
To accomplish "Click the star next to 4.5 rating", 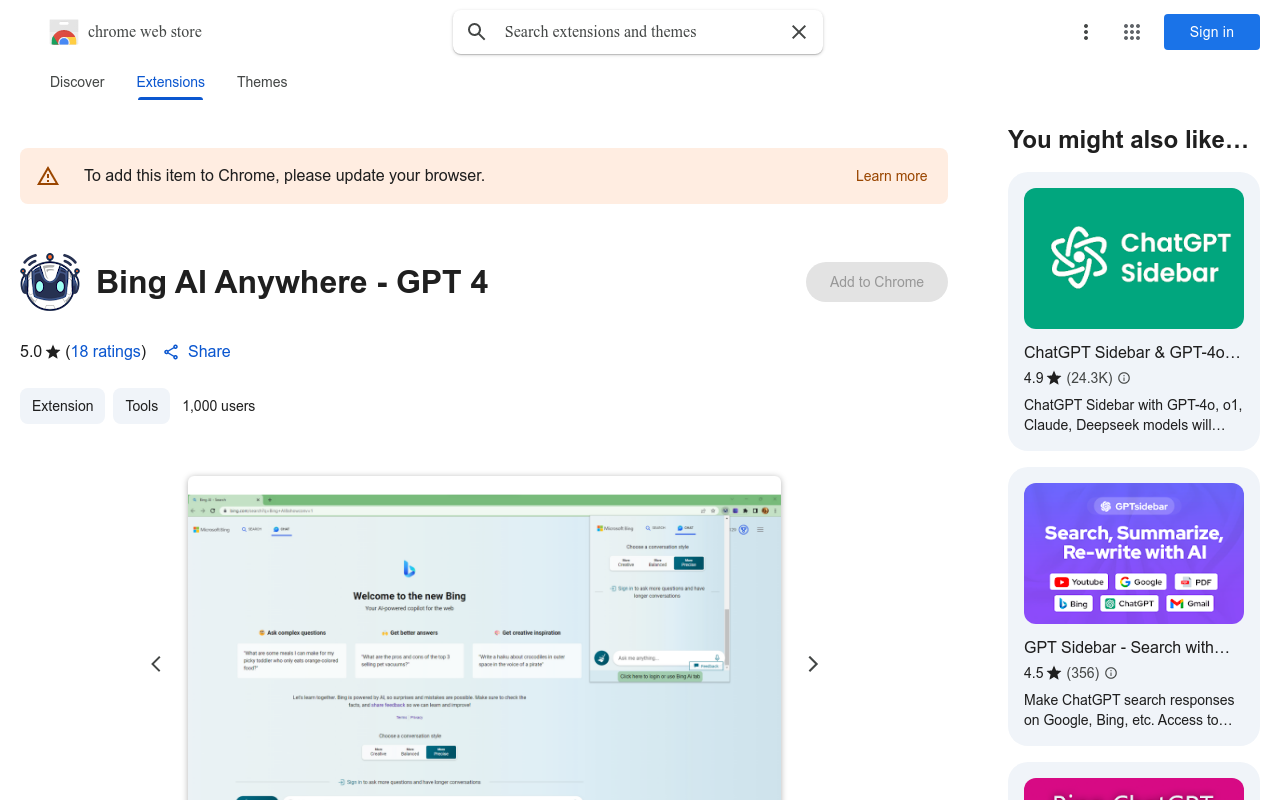I will point(1054,673).
